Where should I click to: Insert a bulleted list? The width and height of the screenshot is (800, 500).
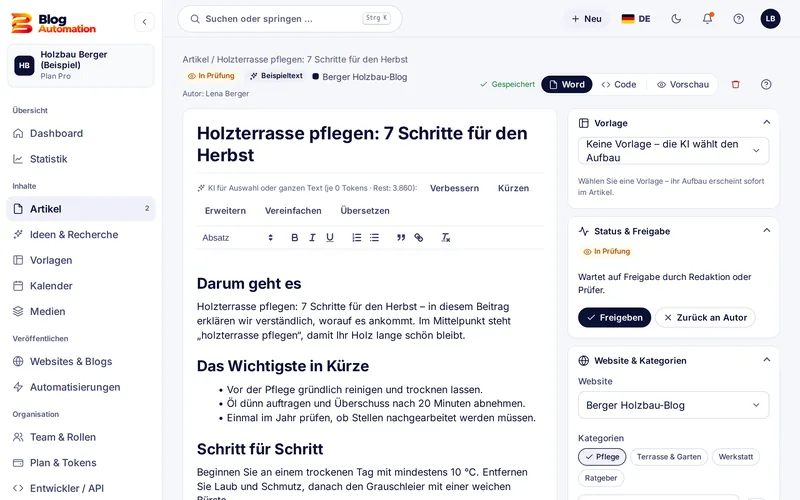(374, 238)
